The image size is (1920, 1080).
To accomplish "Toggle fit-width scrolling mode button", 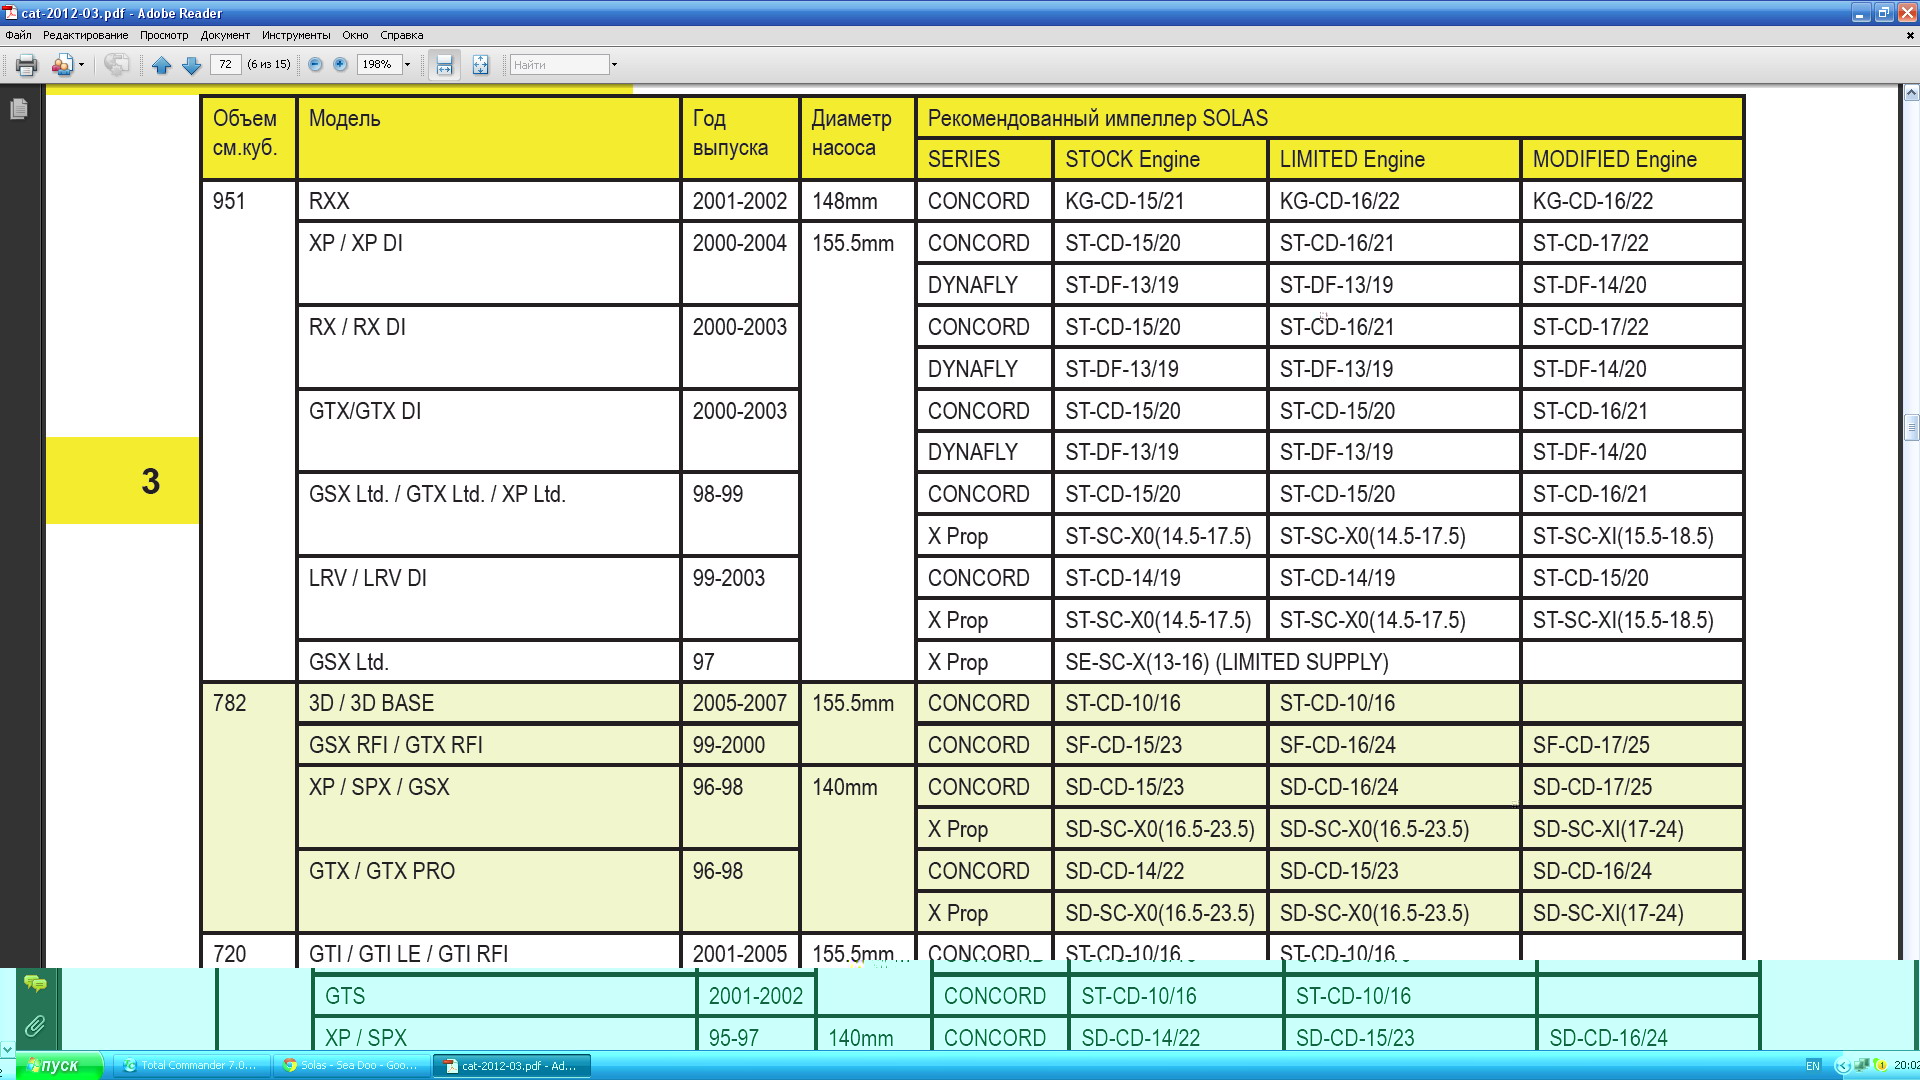I will [444, 65].
